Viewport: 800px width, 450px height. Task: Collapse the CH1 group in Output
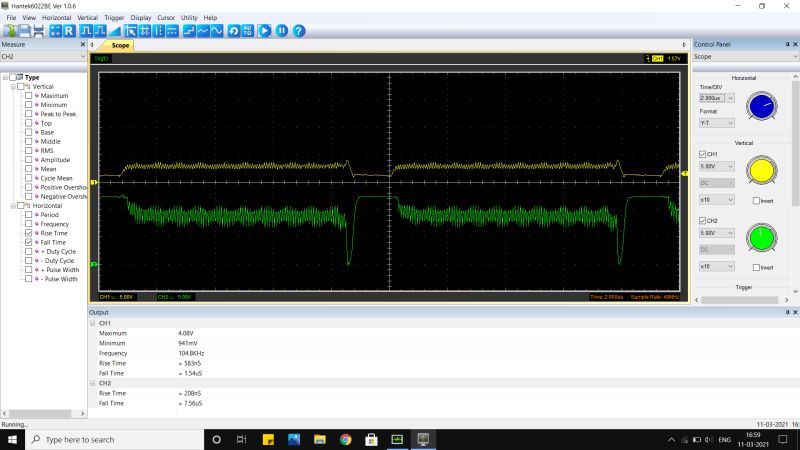92,323
